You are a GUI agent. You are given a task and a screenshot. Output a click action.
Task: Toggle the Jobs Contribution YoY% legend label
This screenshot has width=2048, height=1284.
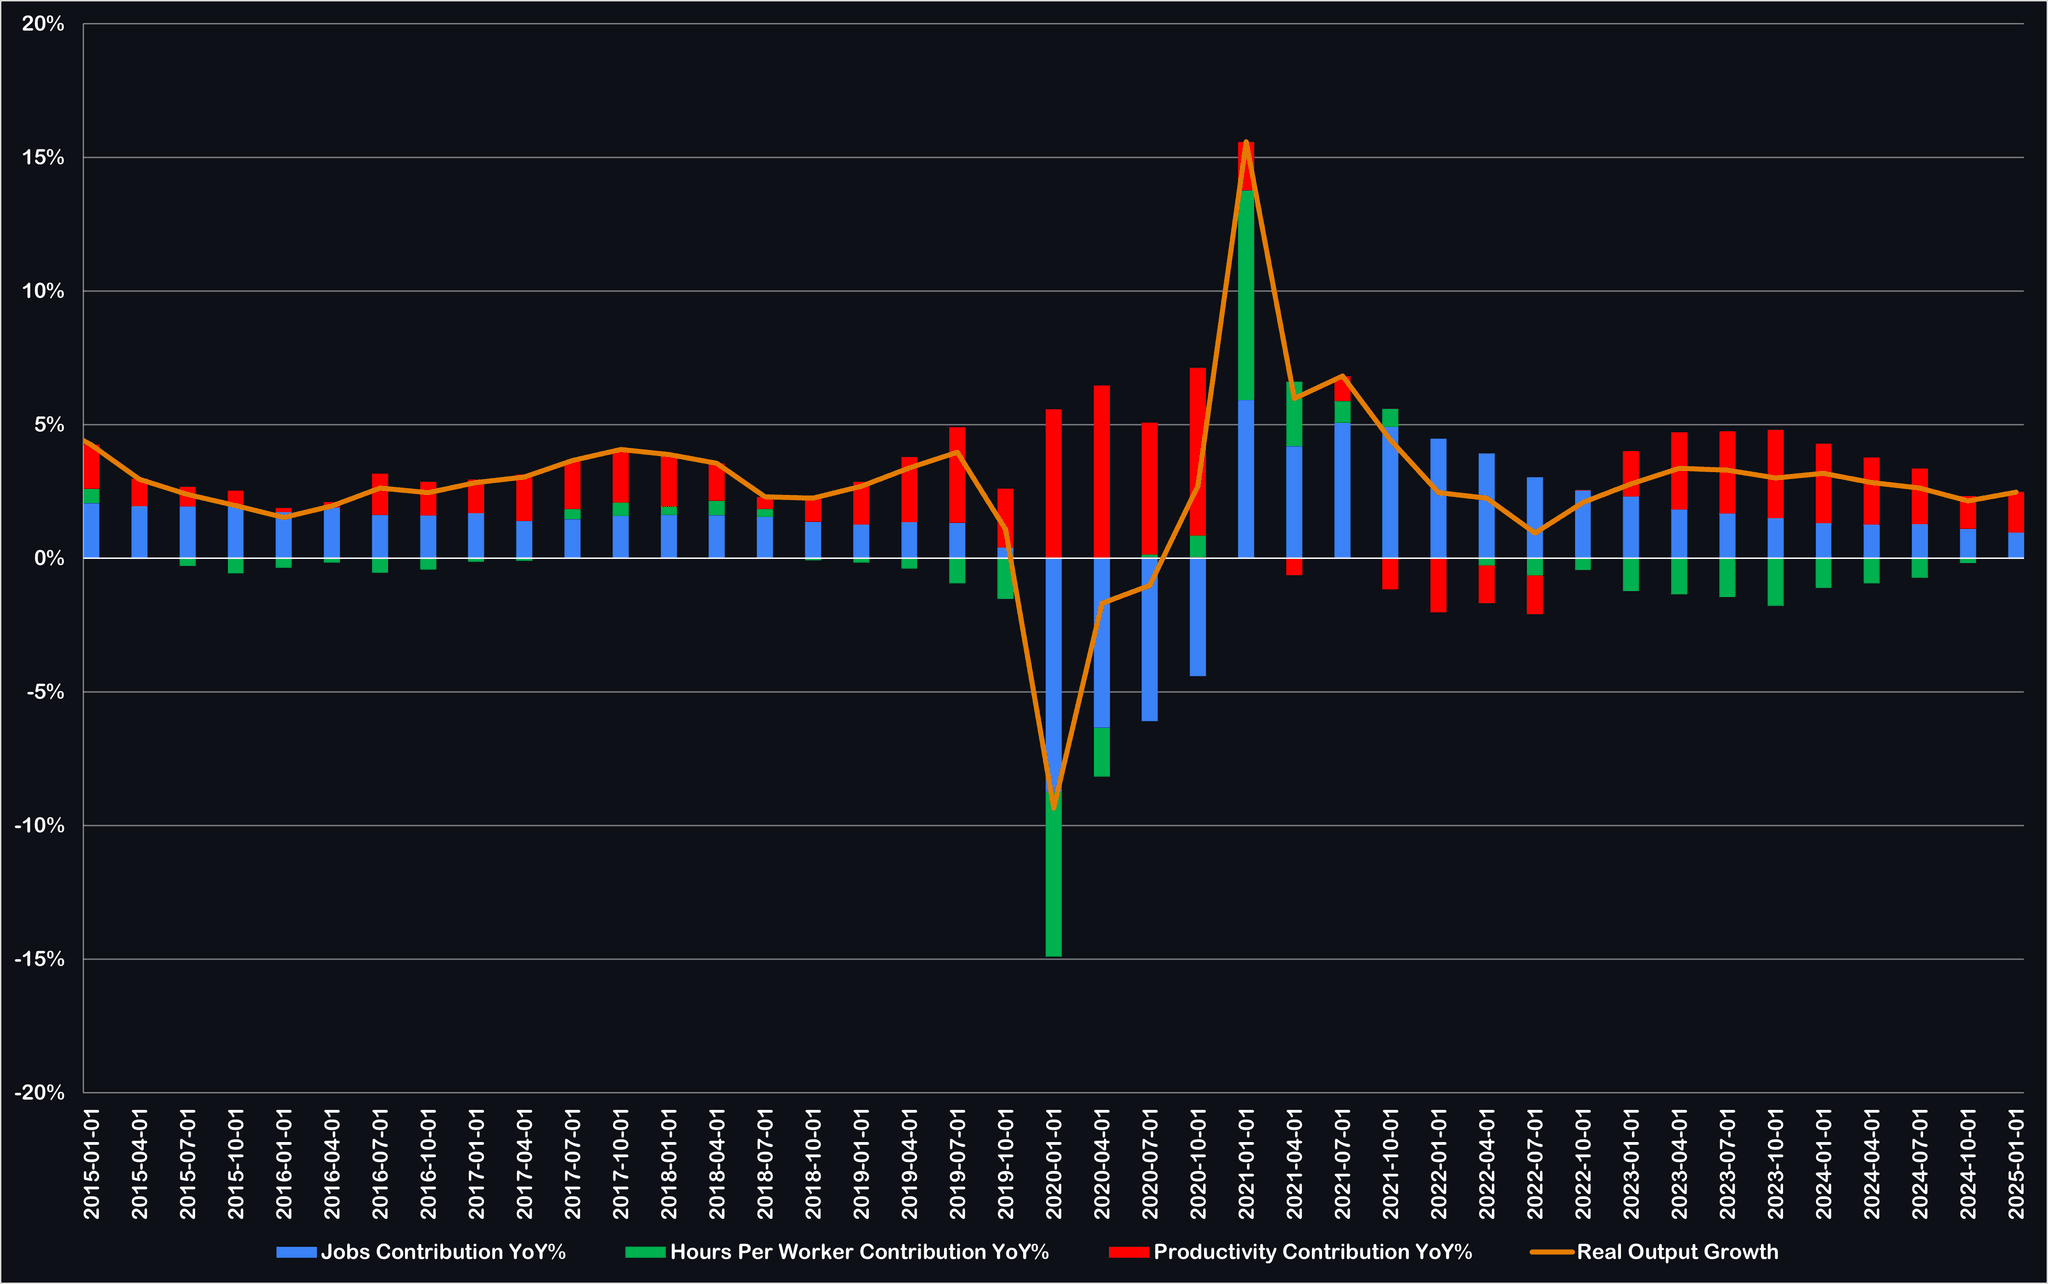[443, 1252]
